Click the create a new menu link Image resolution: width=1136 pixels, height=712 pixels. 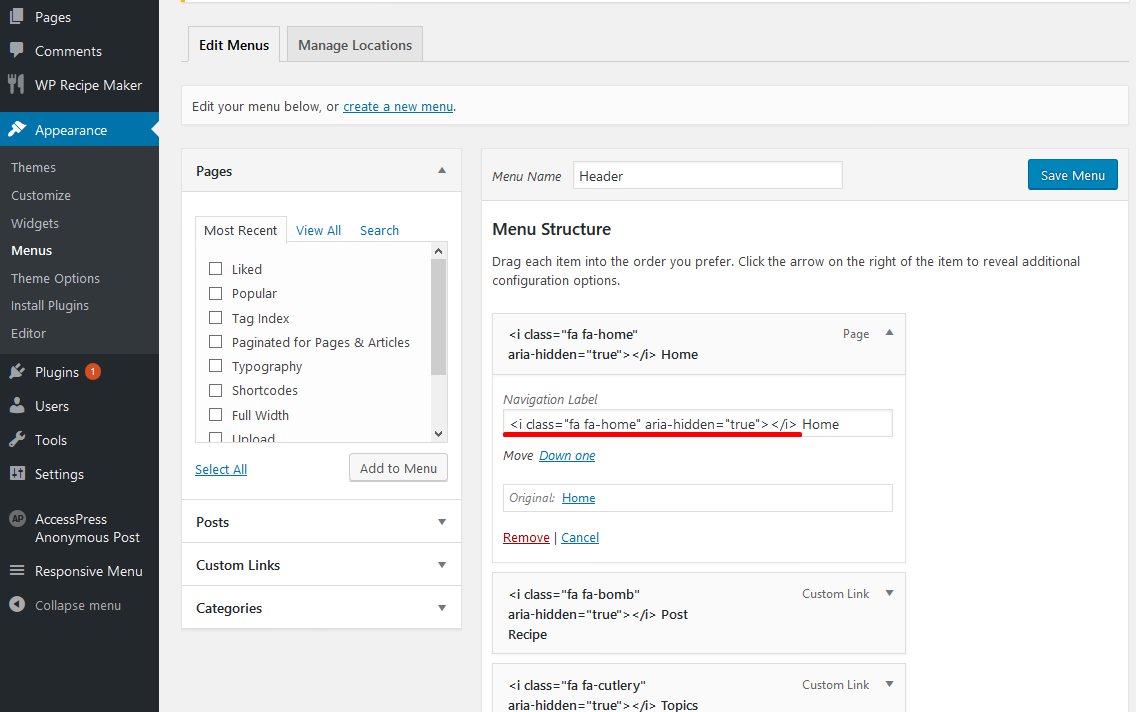coord(398,106)
